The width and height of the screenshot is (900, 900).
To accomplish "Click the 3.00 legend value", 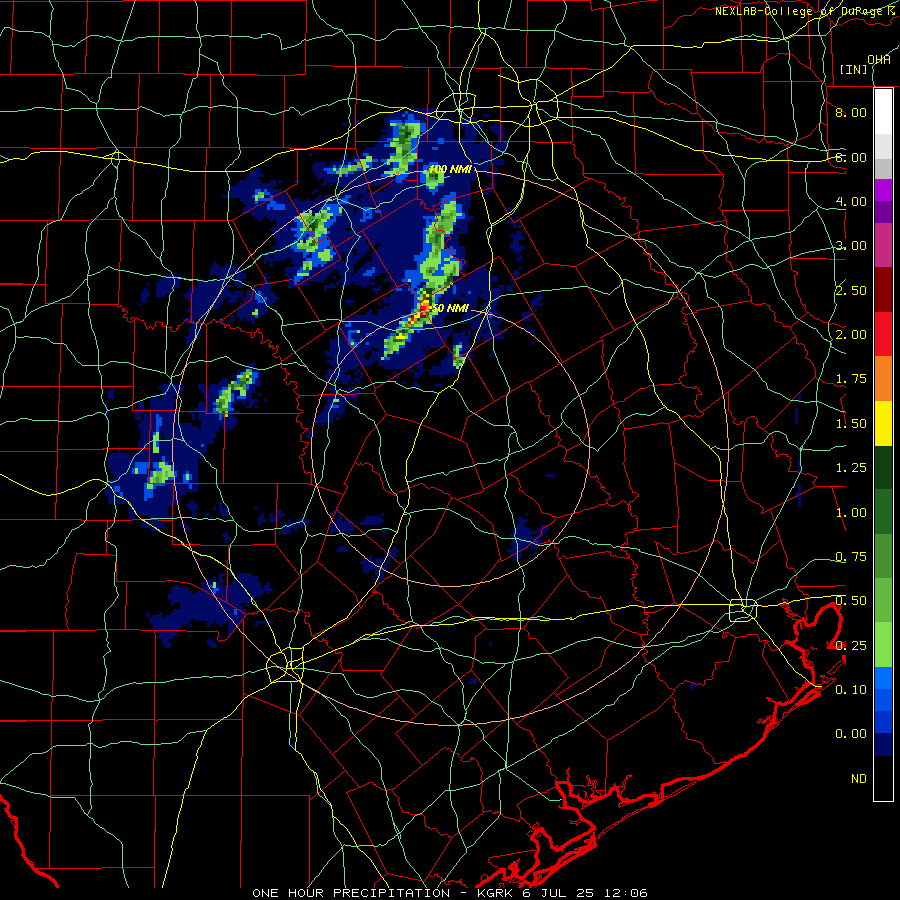I will pos(851,246).
